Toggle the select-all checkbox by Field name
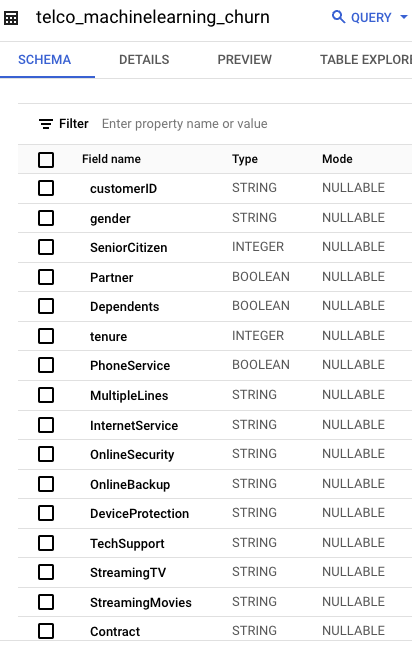This screenshot has width=412, height=648. click(x=46, y=160)
